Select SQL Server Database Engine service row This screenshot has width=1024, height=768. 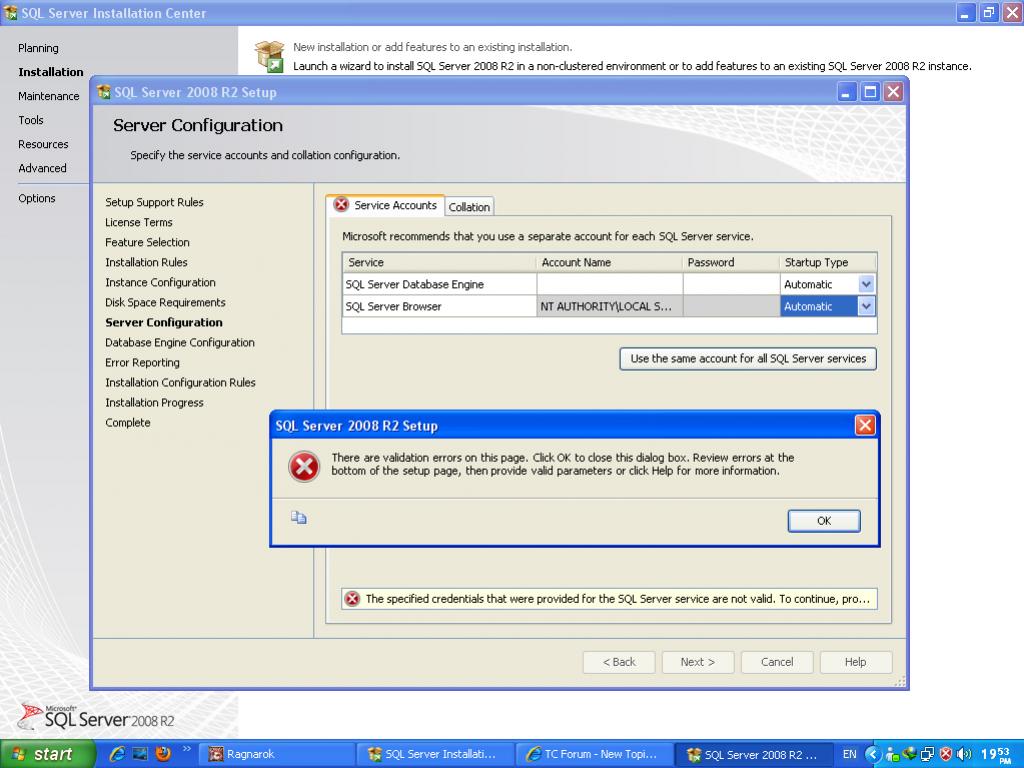tap(440, 284)
